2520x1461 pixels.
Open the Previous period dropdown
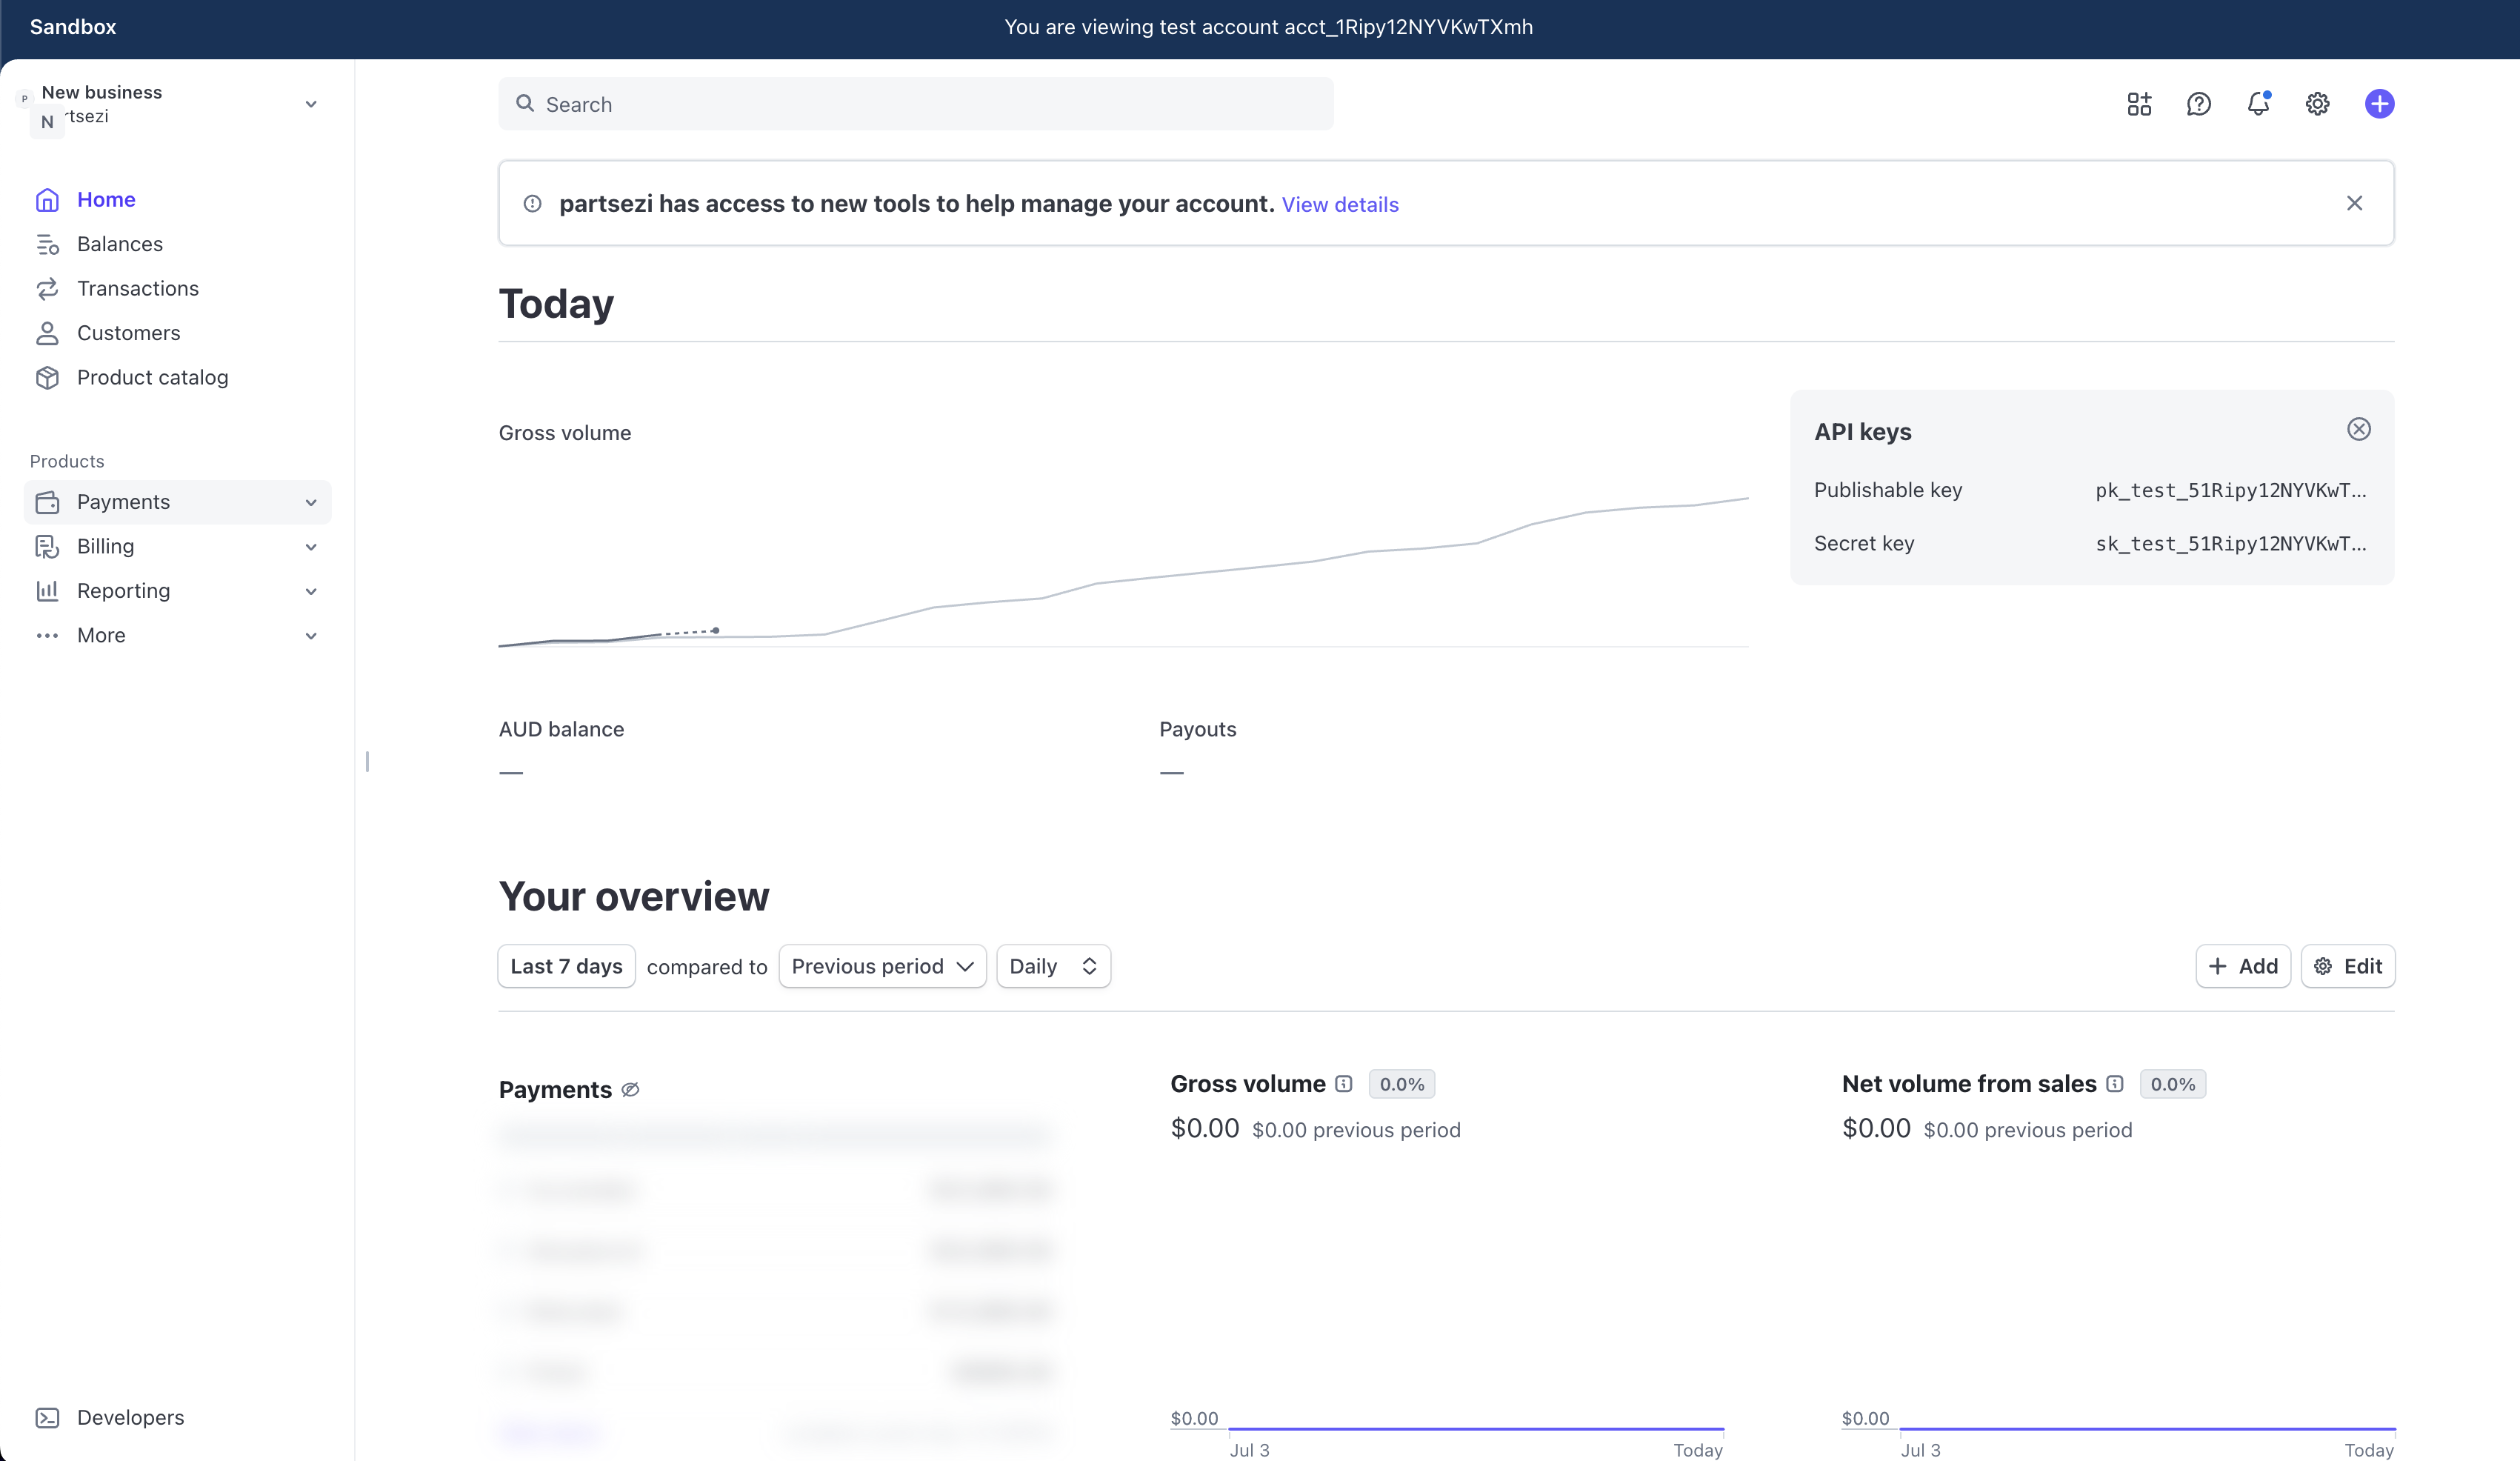(x=882, y=966)
